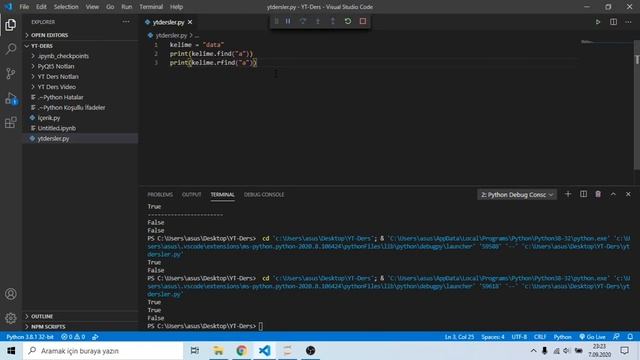Click the feedback icon in status bar
This screenshot has width=640, height=360.
click(x=616, y=337)
